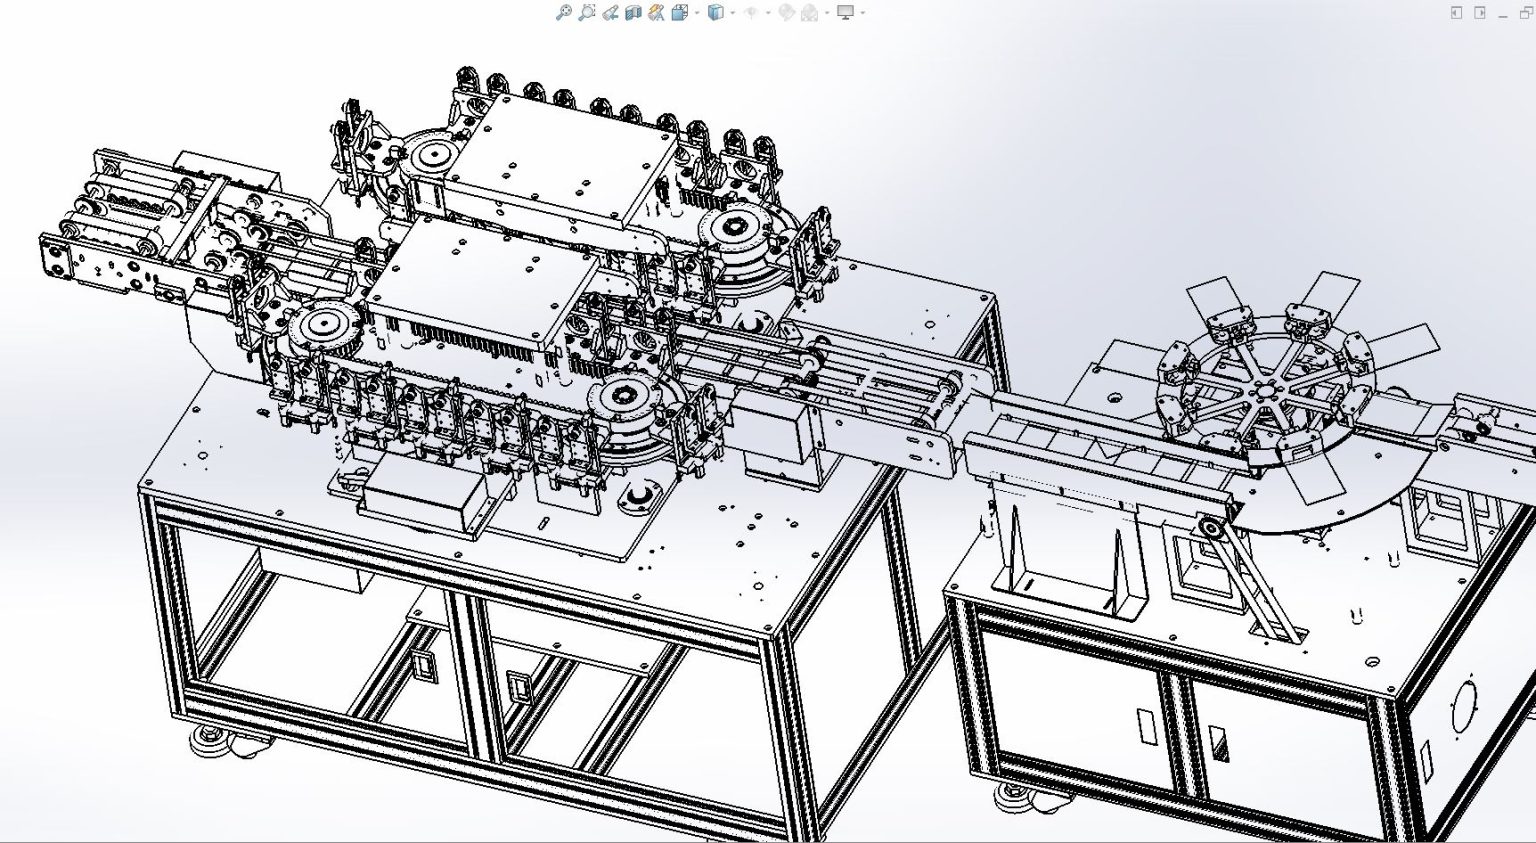Select the Dynamic Annotation Views icon
The image size is (1536, 843).
[656, 12]
